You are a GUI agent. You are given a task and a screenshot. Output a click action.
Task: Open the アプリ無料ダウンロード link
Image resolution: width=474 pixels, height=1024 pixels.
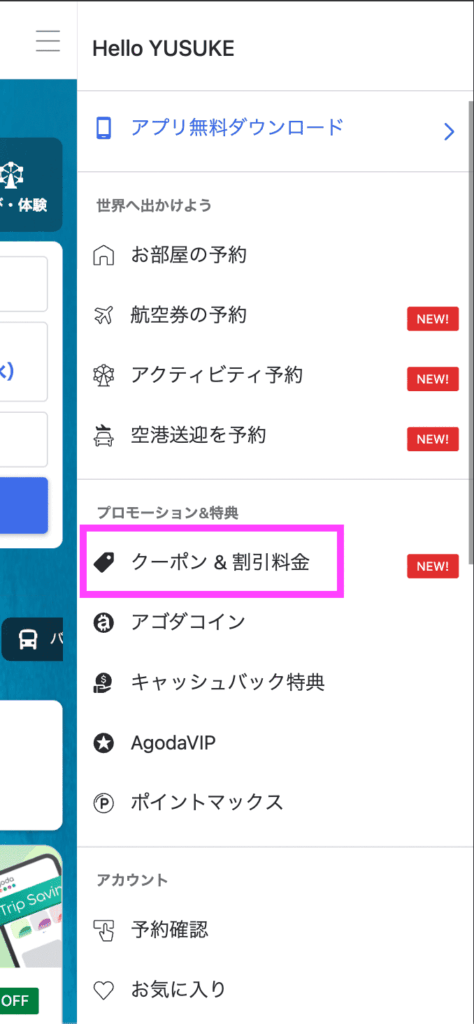click(272, 131)
